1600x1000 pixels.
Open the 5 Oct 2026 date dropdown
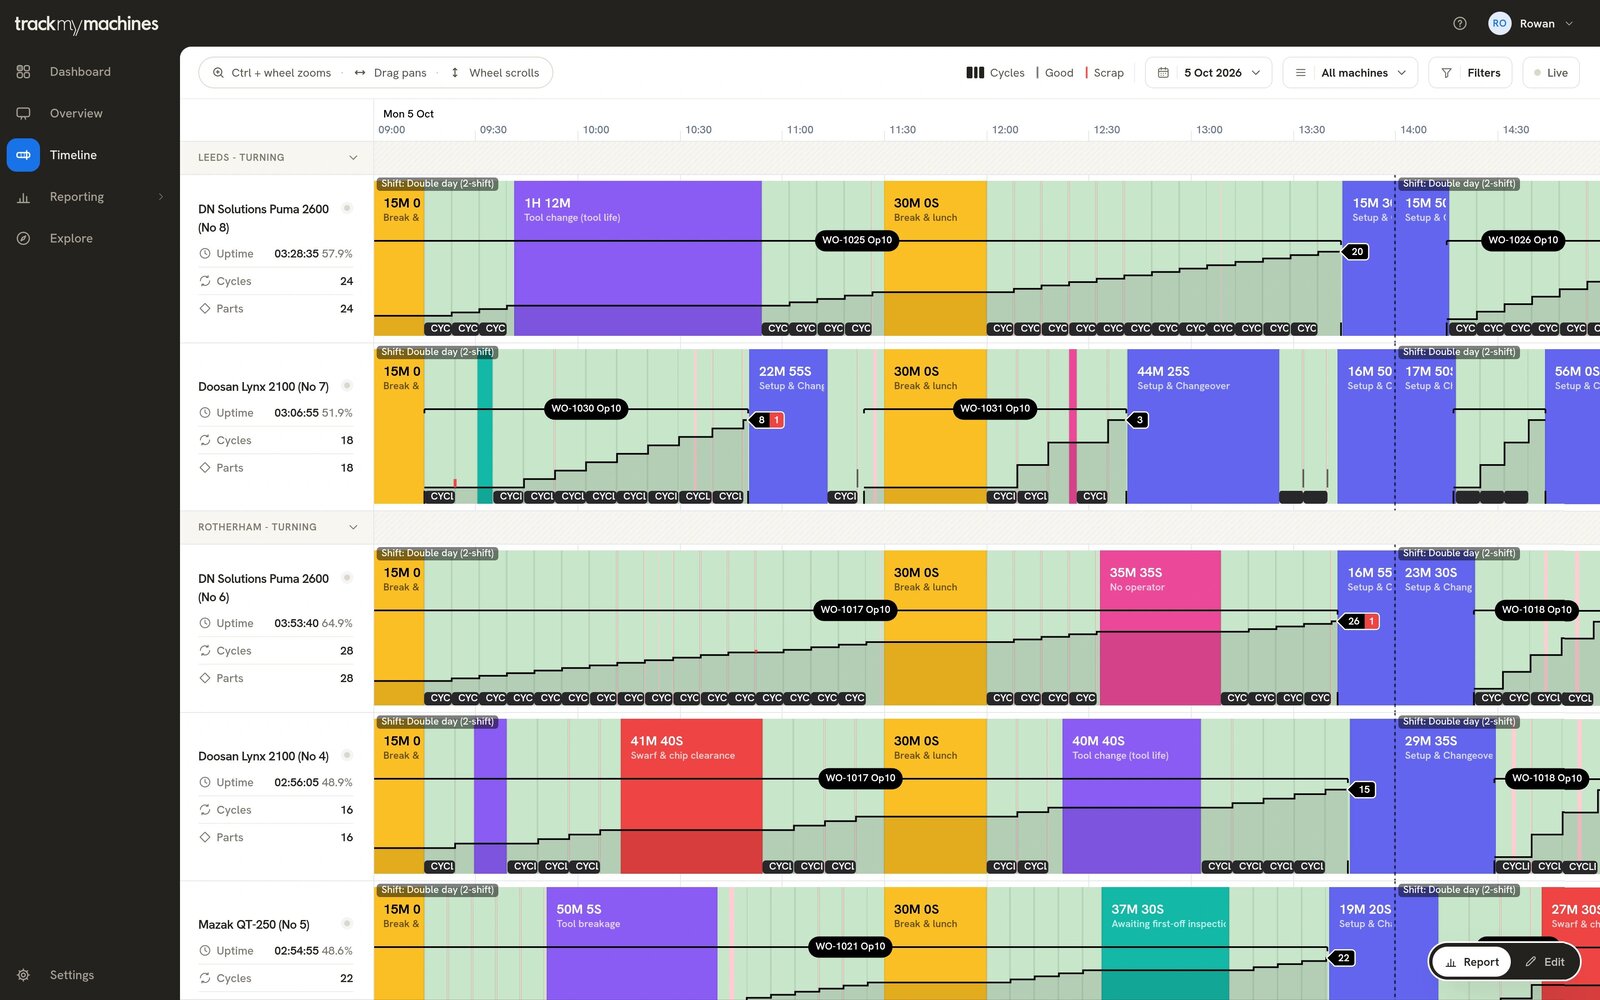(1208, 73)
